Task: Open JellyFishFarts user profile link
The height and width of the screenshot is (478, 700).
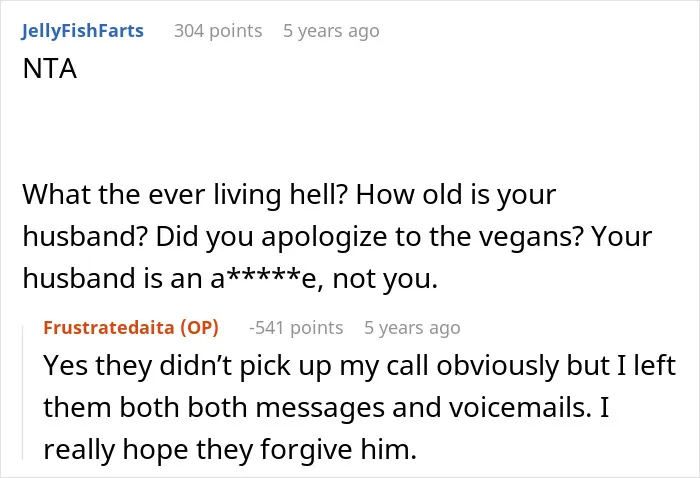Action: click(x=83, y=31)
